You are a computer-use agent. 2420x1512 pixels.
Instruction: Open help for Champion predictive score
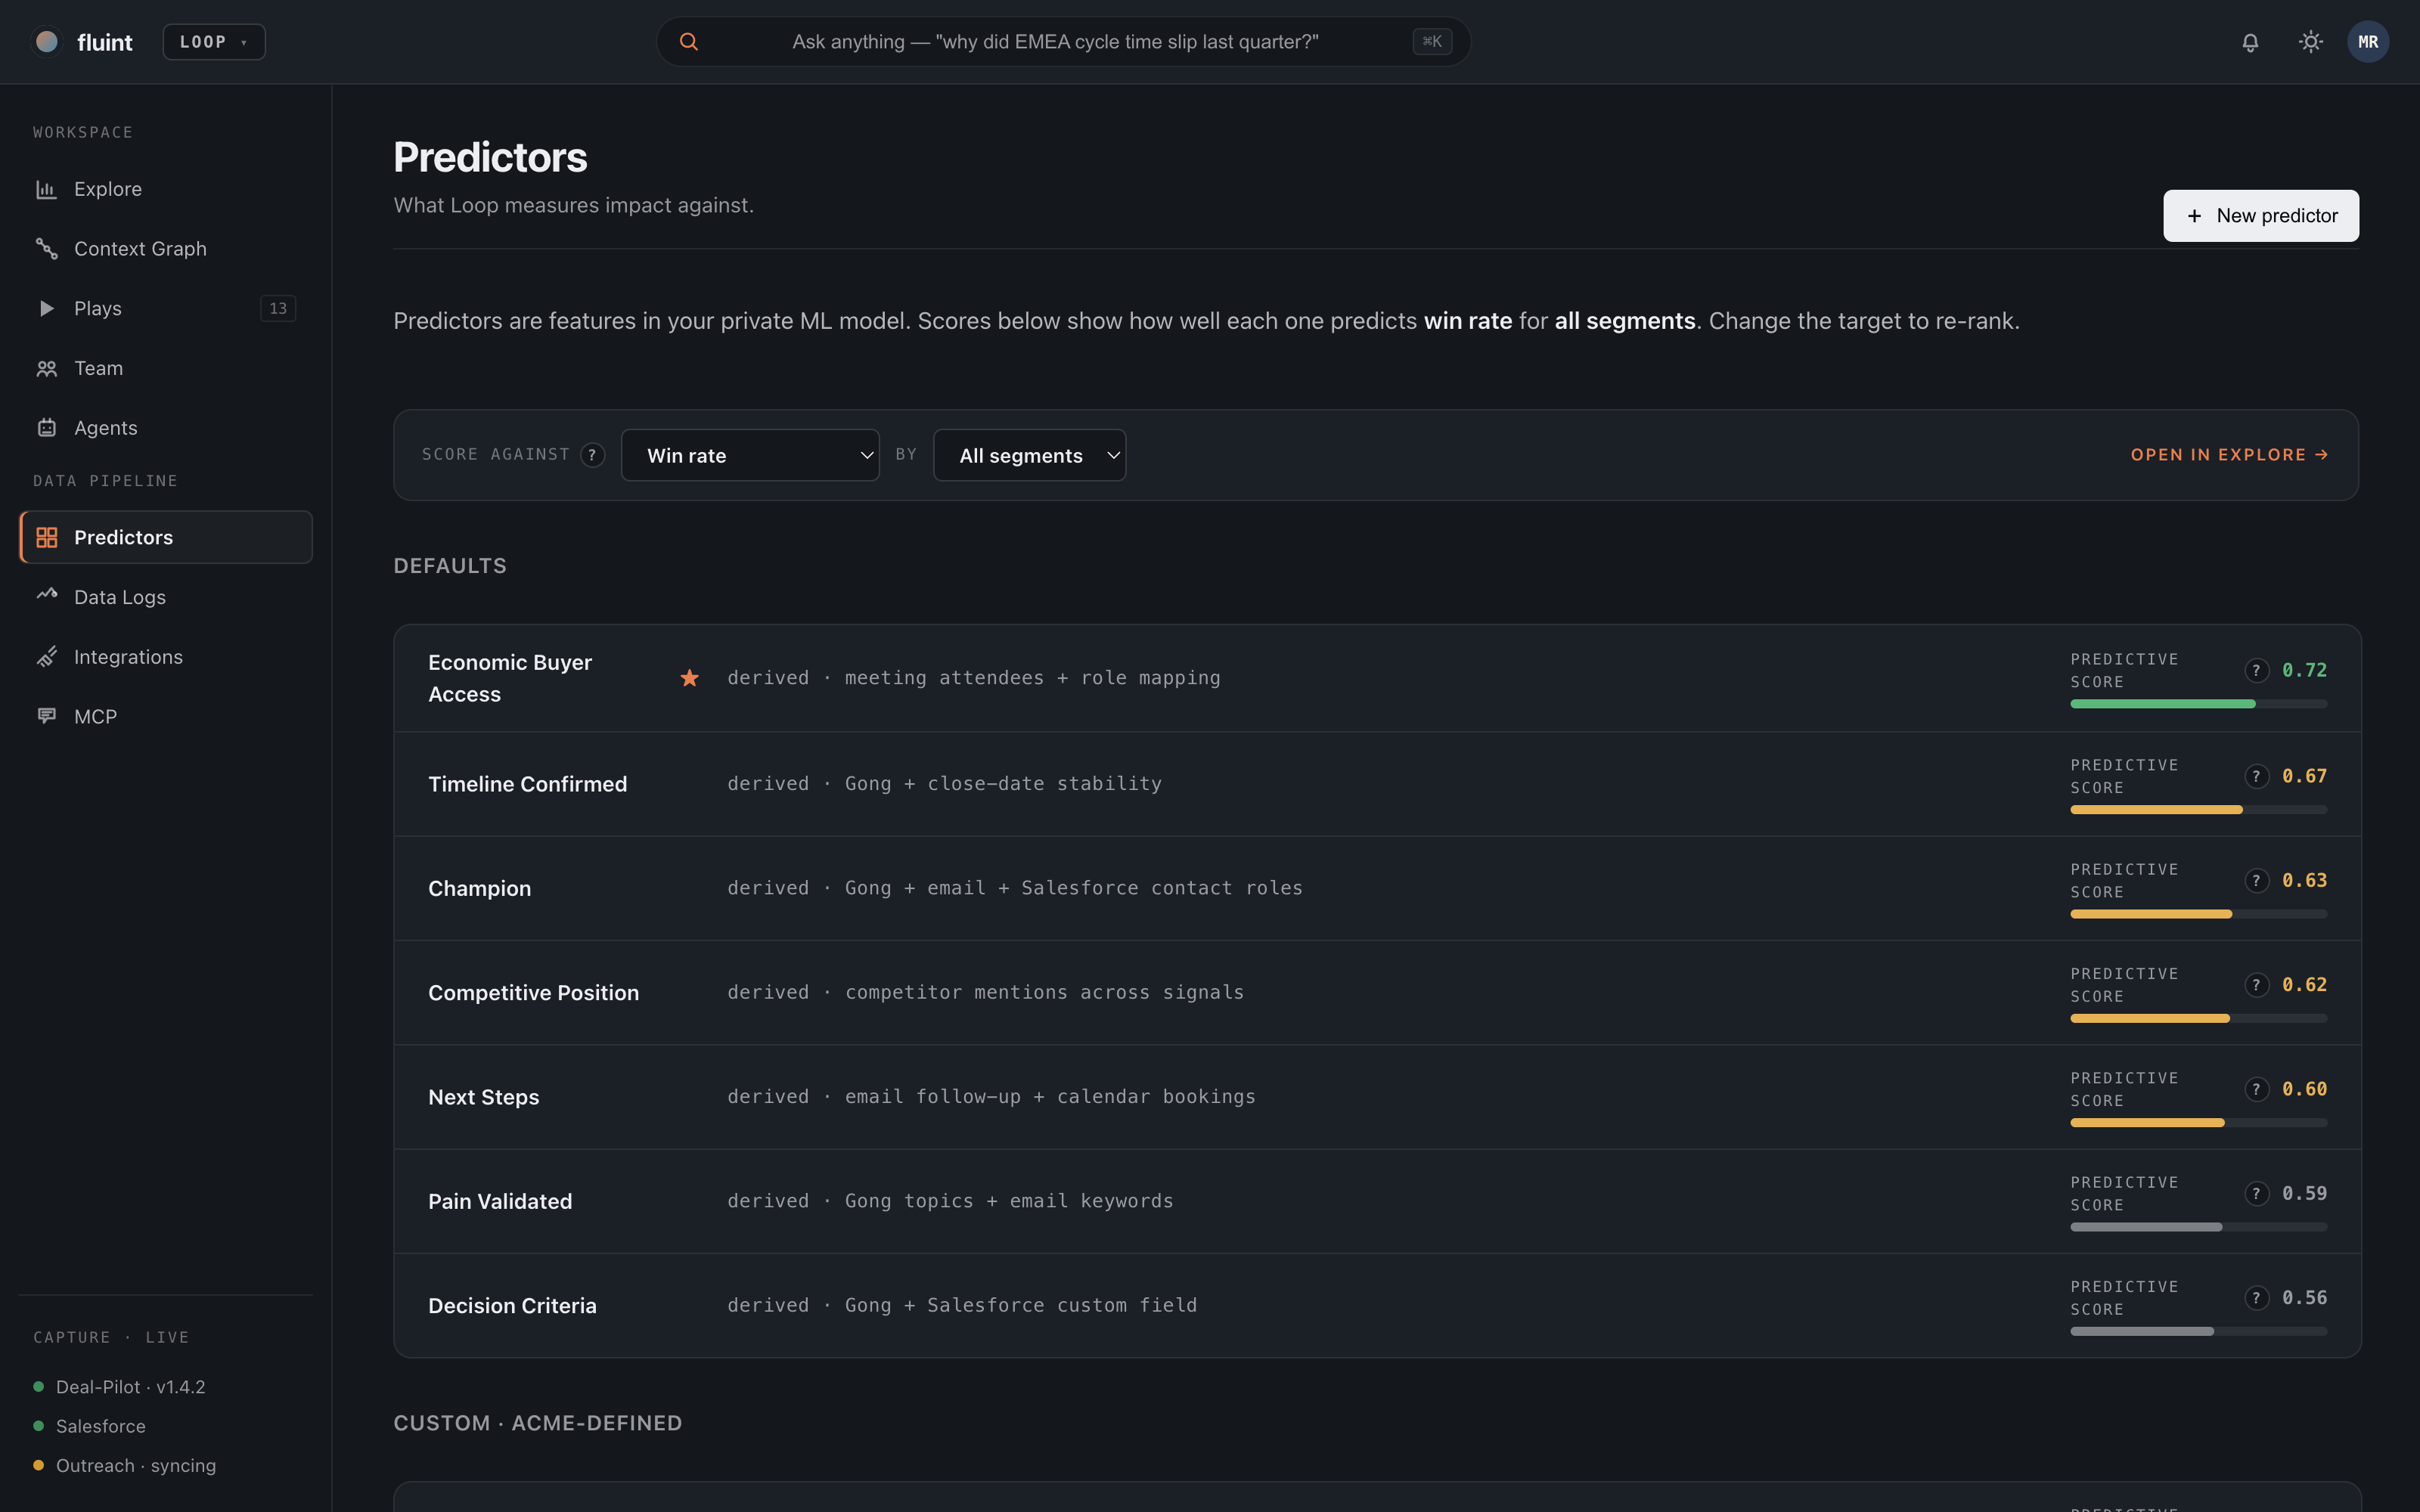[x=2256, y=881]
